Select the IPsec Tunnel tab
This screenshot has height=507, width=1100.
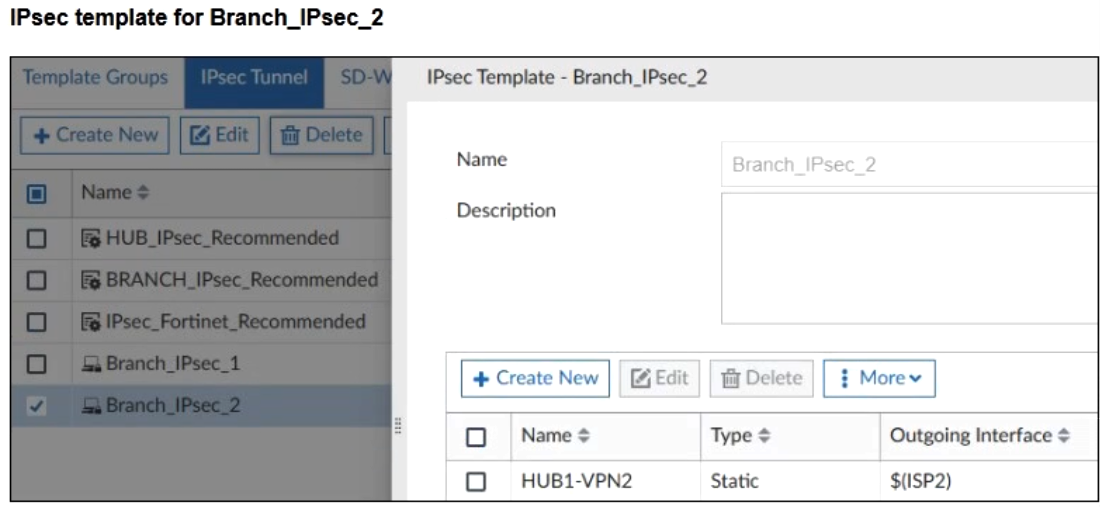point(254,78)
